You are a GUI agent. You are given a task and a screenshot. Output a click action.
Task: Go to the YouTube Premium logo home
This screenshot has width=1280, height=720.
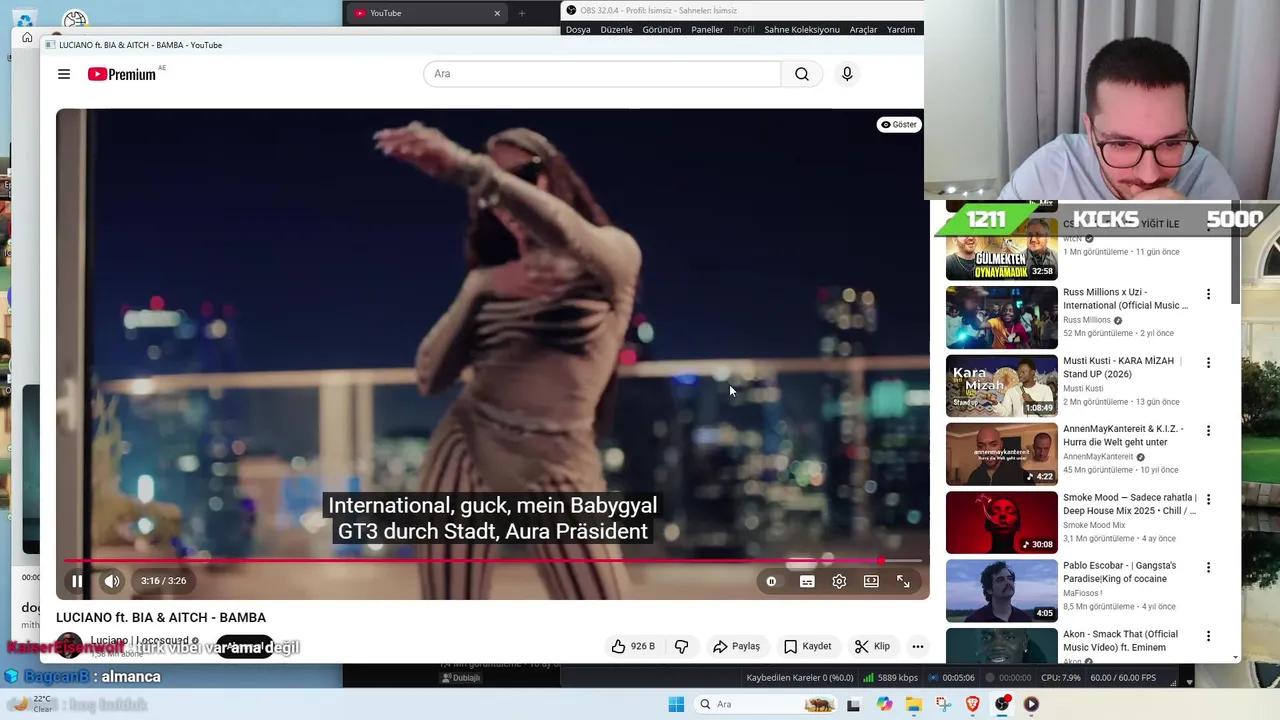122,74
